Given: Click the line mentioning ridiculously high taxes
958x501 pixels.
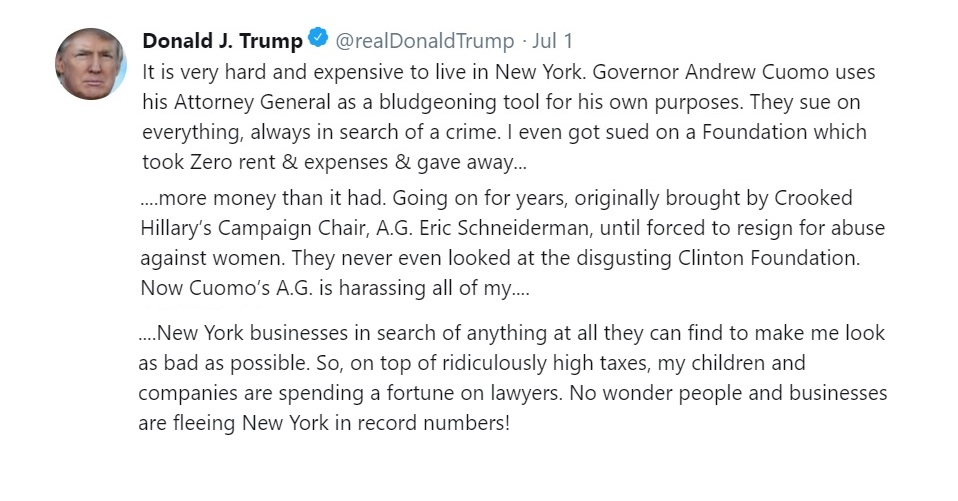Looking at the screenshot, I should pos(472,363).
